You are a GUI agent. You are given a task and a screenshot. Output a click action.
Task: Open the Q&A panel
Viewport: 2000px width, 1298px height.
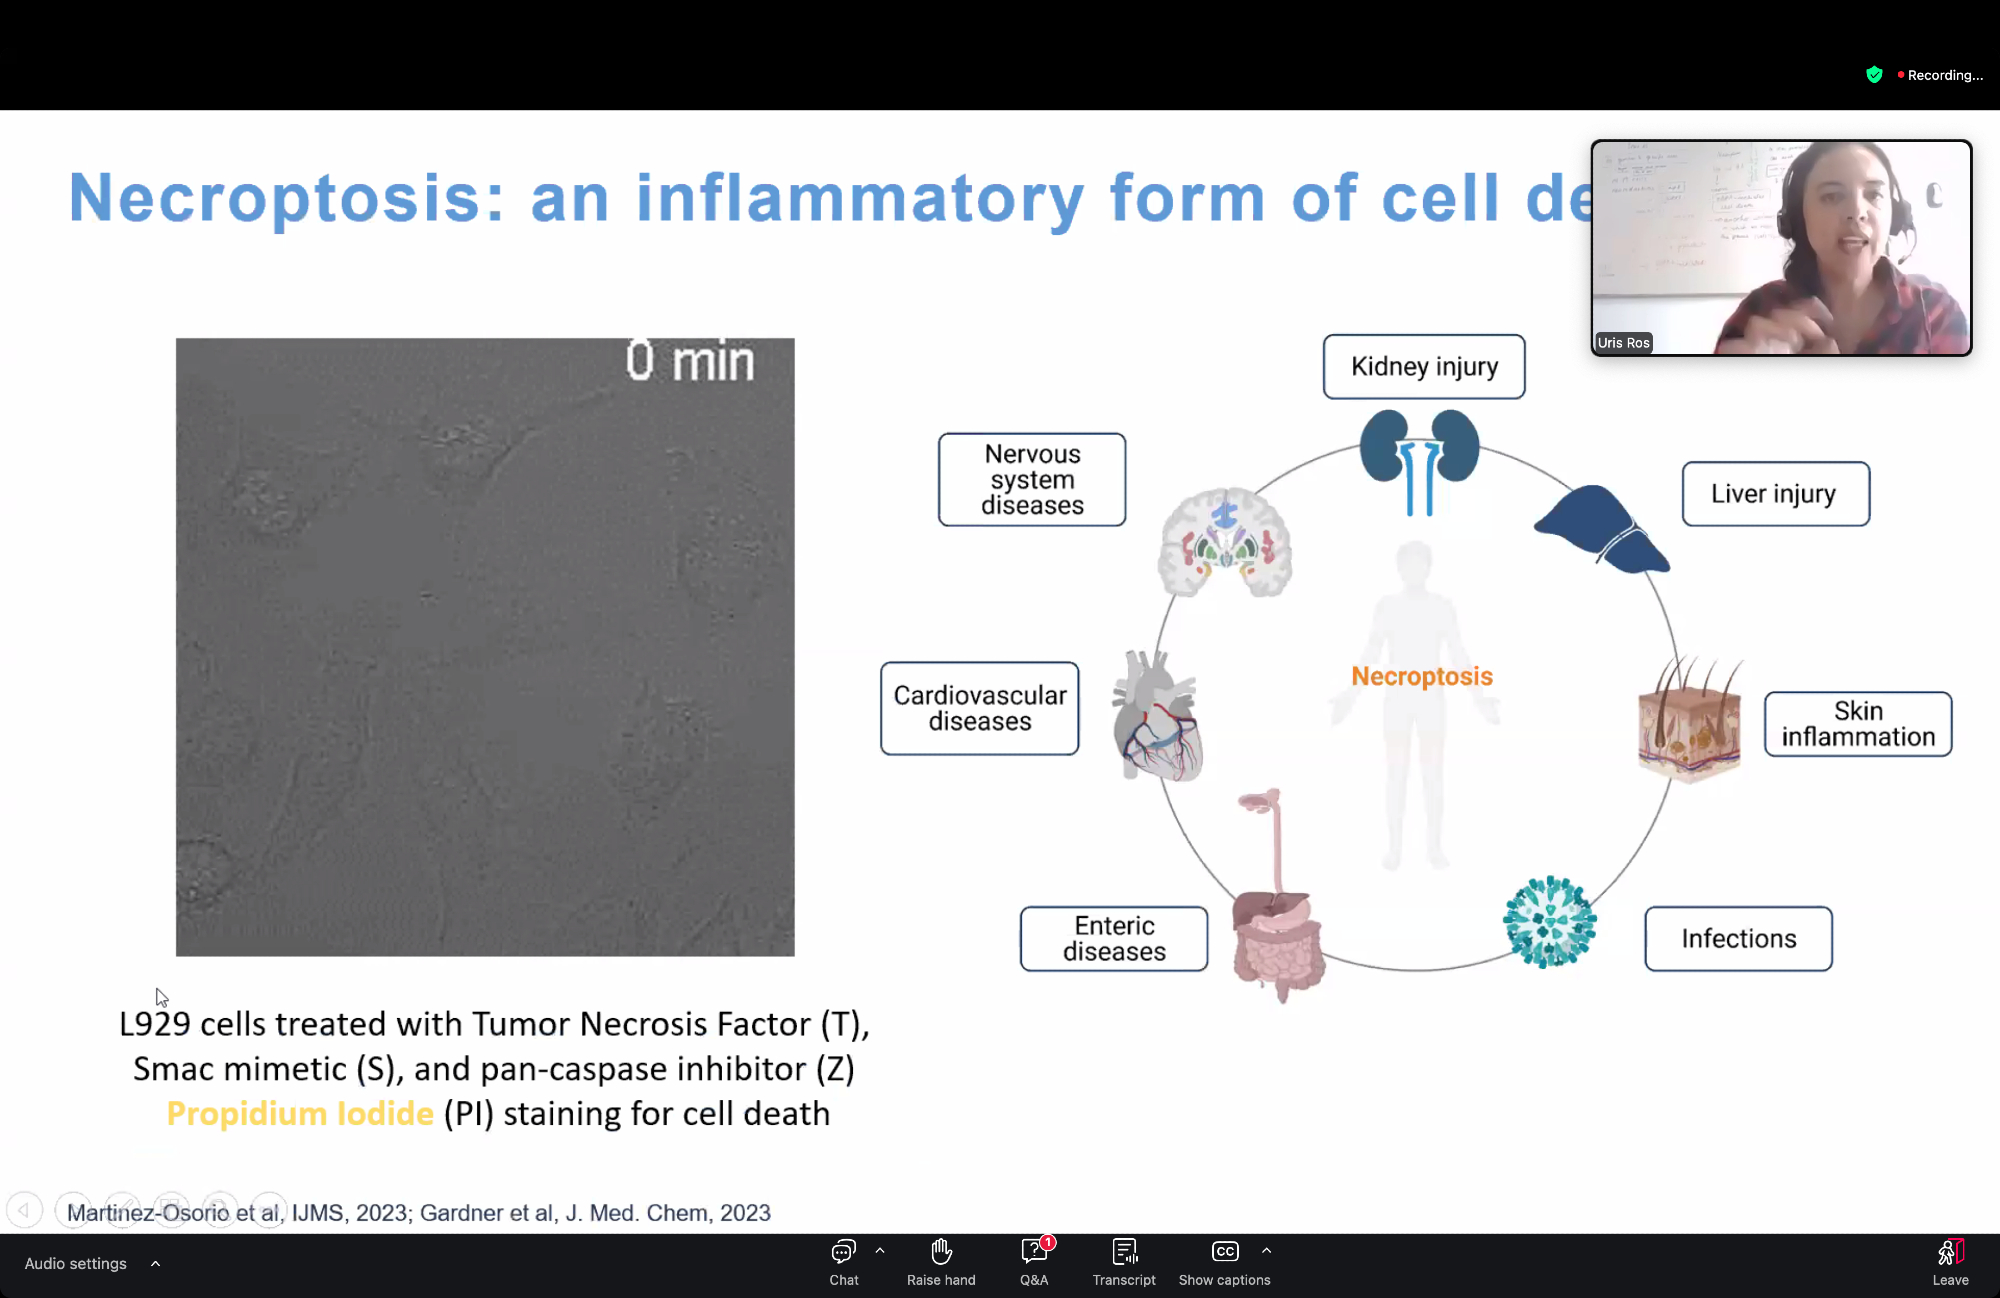[x=1034, y=1262]
